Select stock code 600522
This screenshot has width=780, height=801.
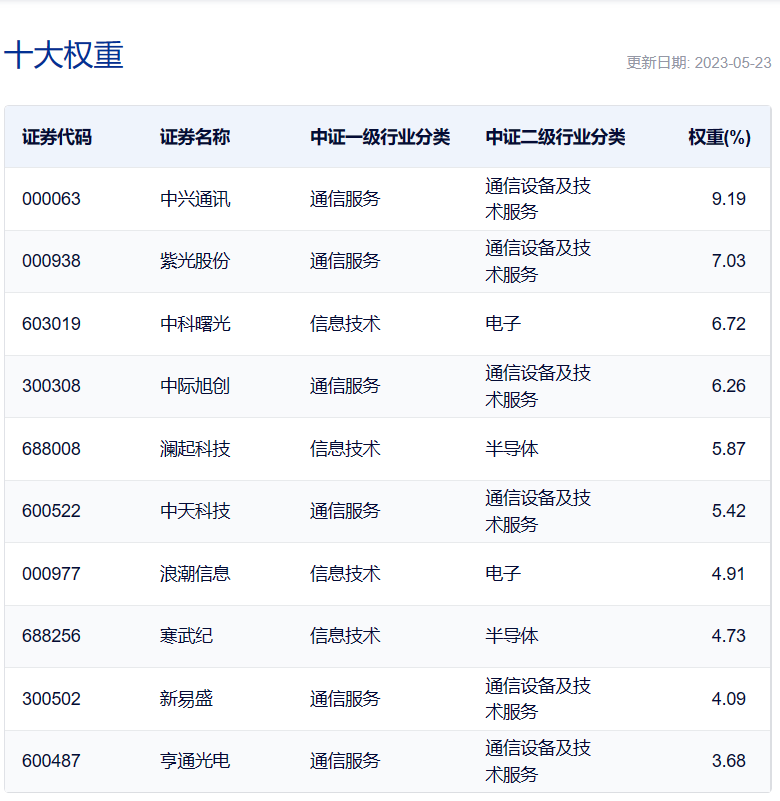[x=51, y=511]
